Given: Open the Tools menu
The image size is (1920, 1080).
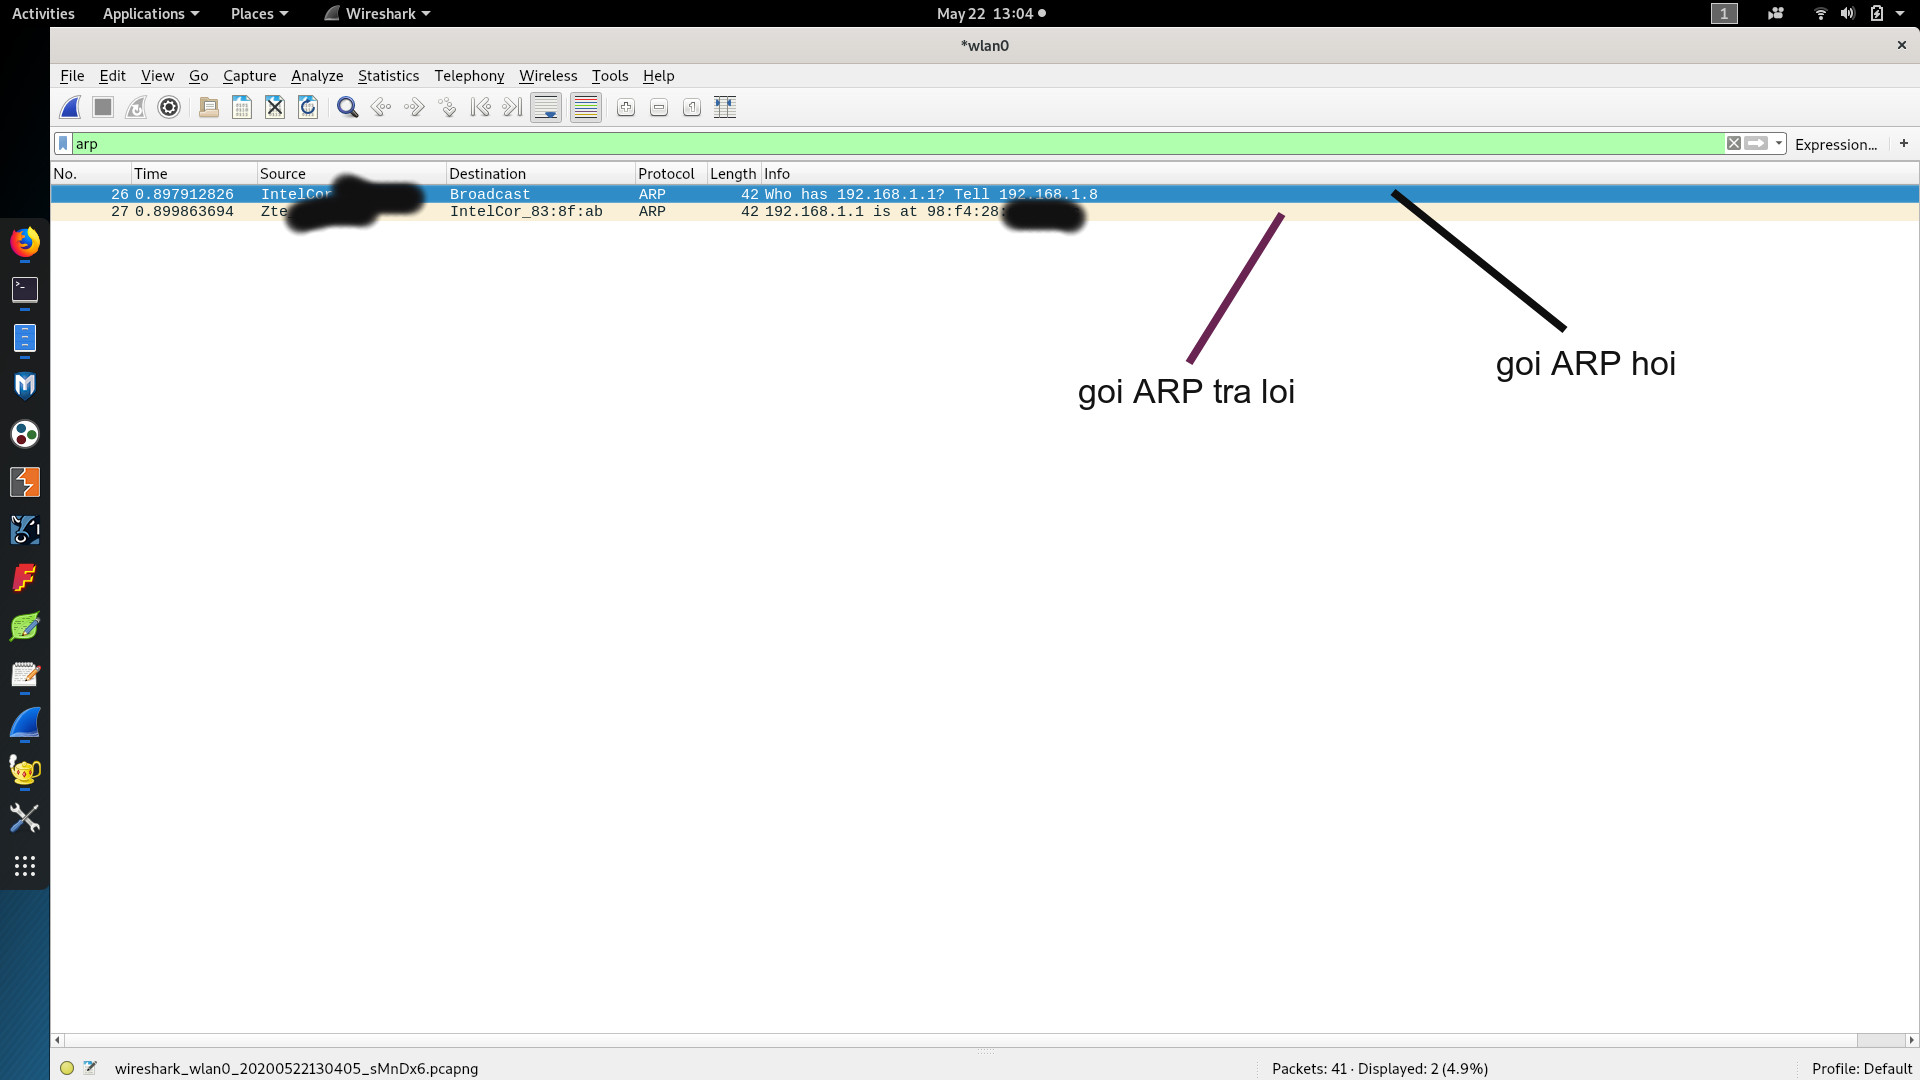Looking at the screenshot, I should [x=610, y=76].
